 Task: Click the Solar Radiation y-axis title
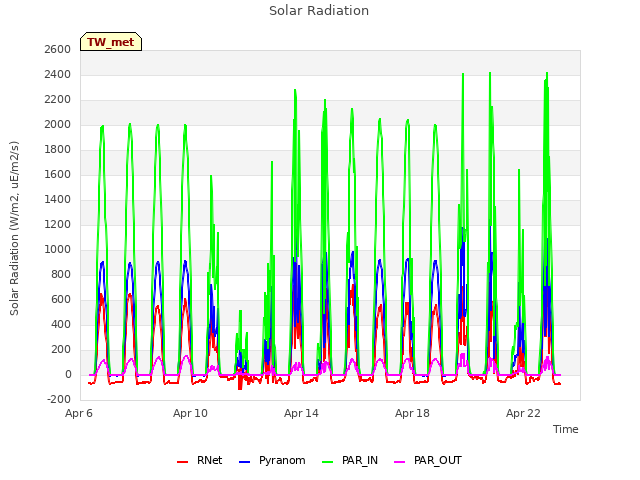click(x=14, y=228)
